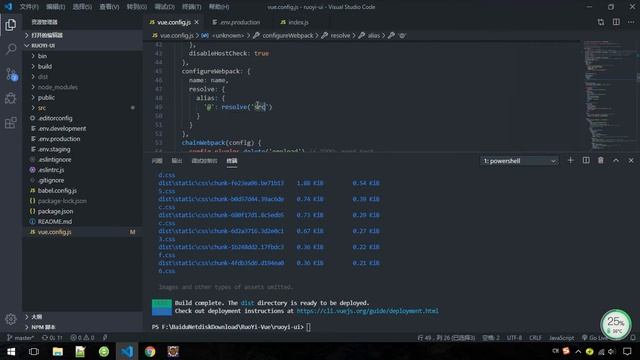Show hidden system tray icons

tap(578, 351)
